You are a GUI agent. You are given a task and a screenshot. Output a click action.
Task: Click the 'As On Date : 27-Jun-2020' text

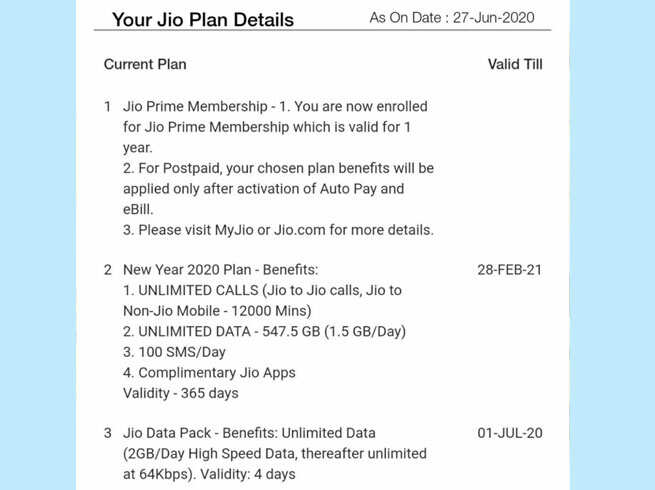452,18
